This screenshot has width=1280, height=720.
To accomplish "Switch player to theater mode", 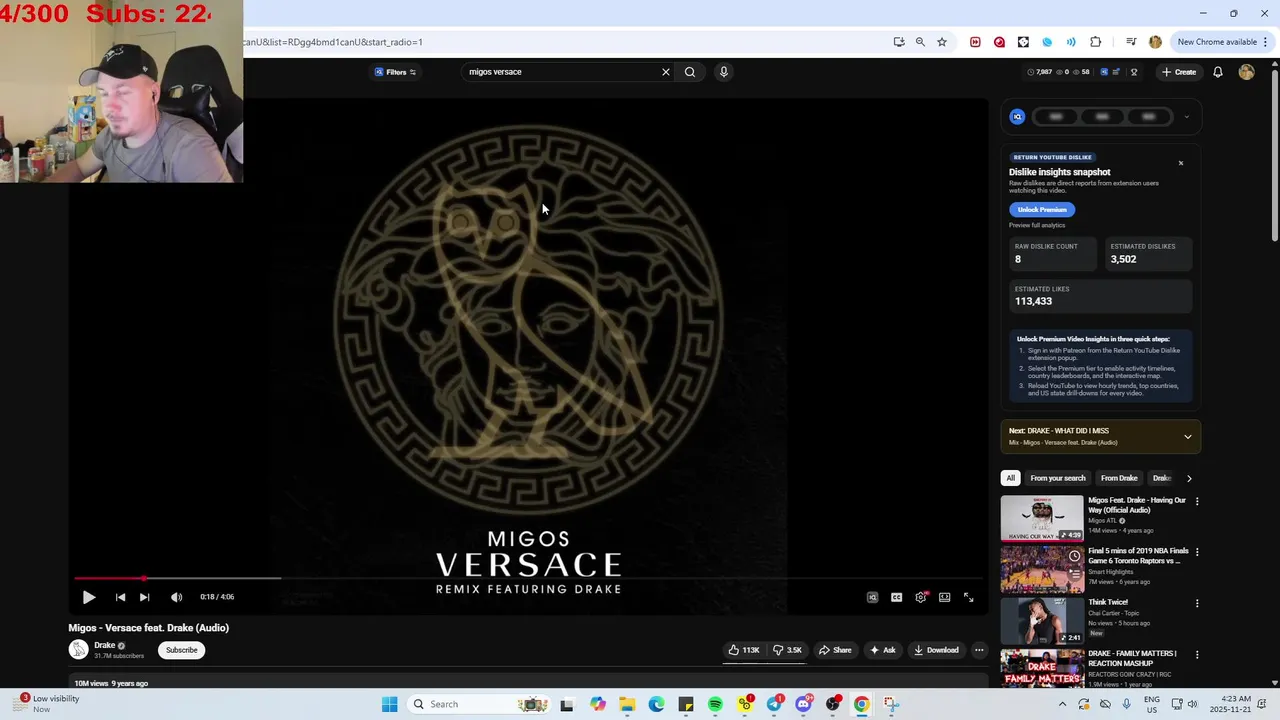I will 944,597.
